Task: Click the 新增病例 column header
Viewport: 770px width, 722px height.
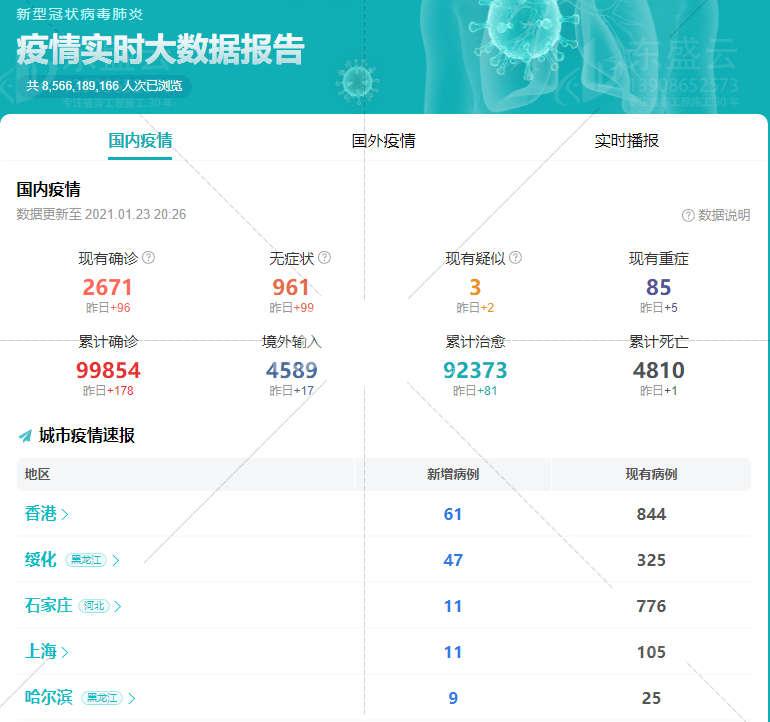Action: (x=453, y=474)
